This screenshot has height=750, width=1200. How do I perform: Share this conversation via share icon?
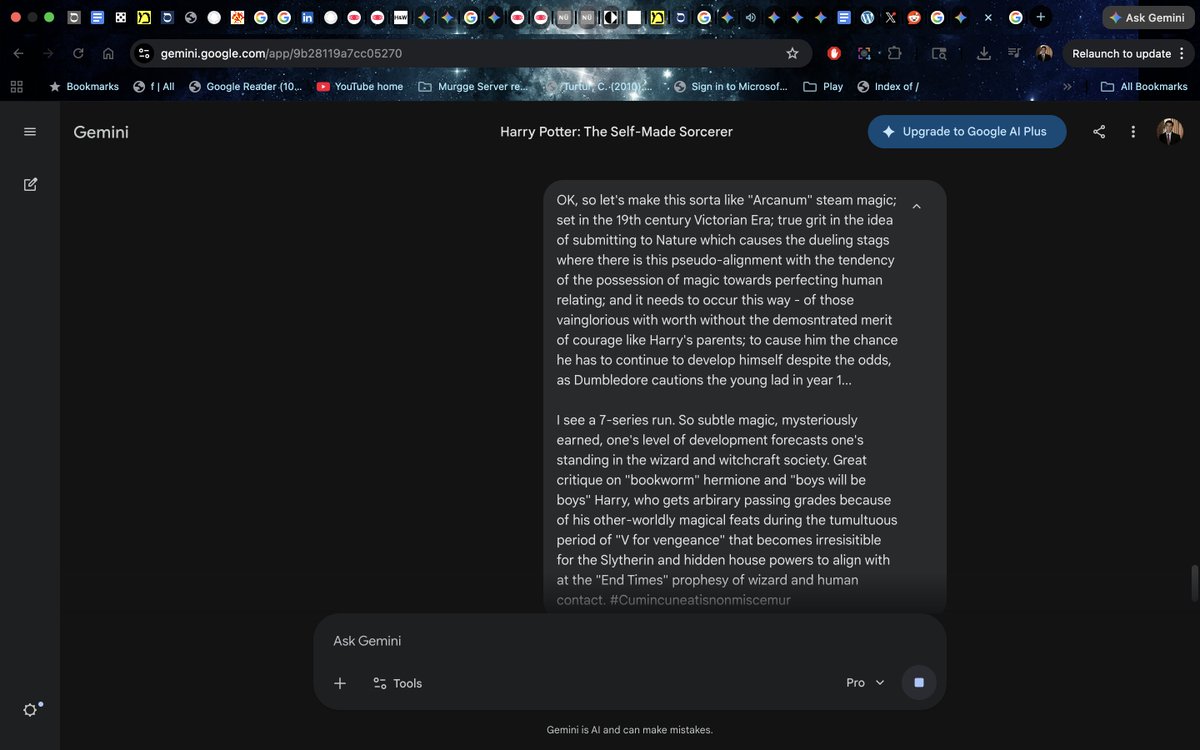[x=1099, y=132]
